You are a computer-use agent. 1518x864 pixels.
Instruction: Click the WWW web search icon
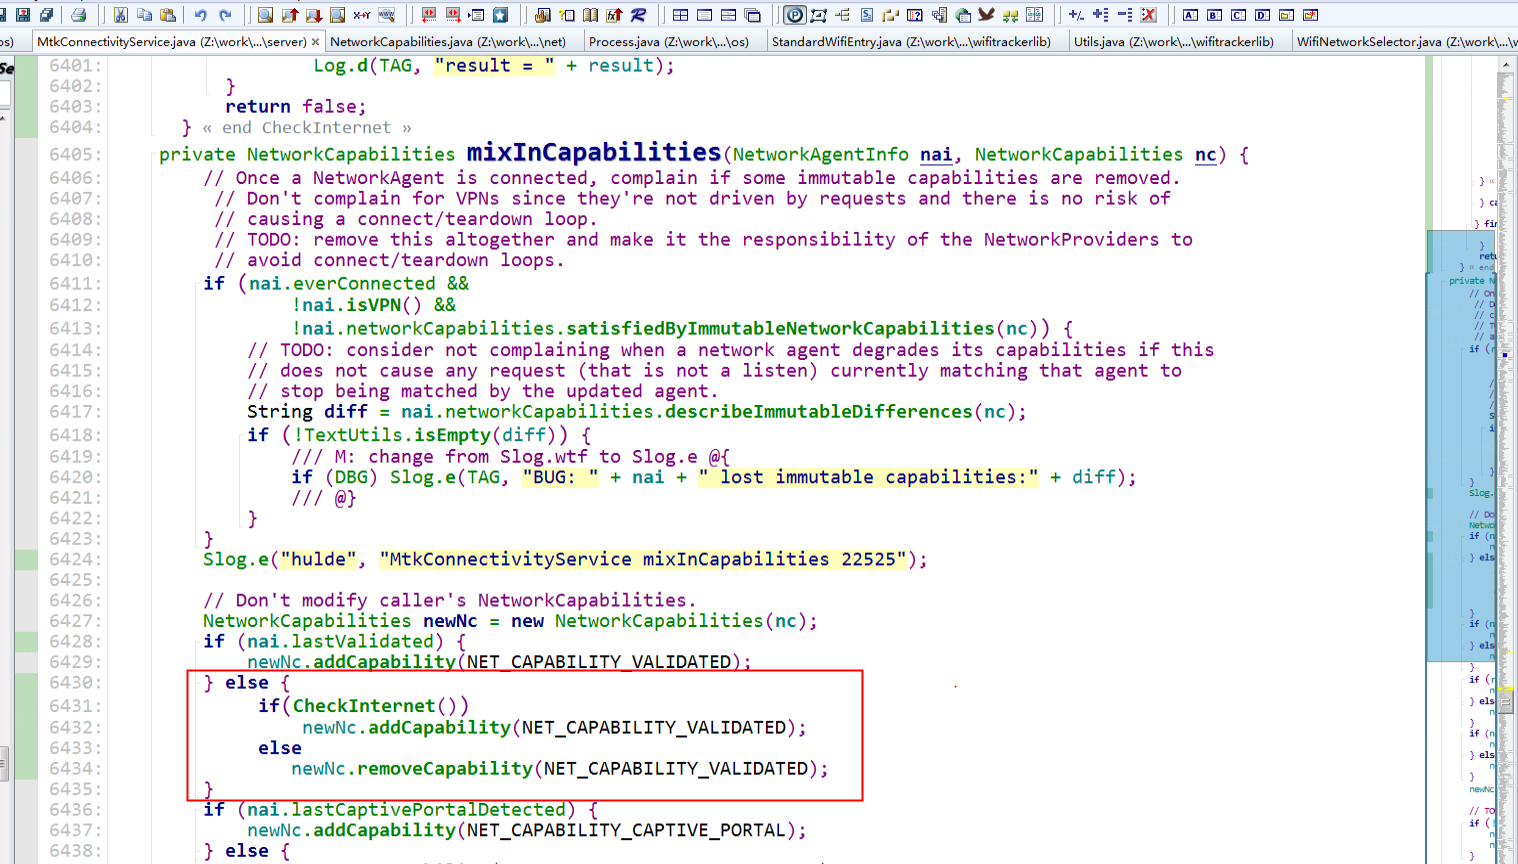coord(386,15)
